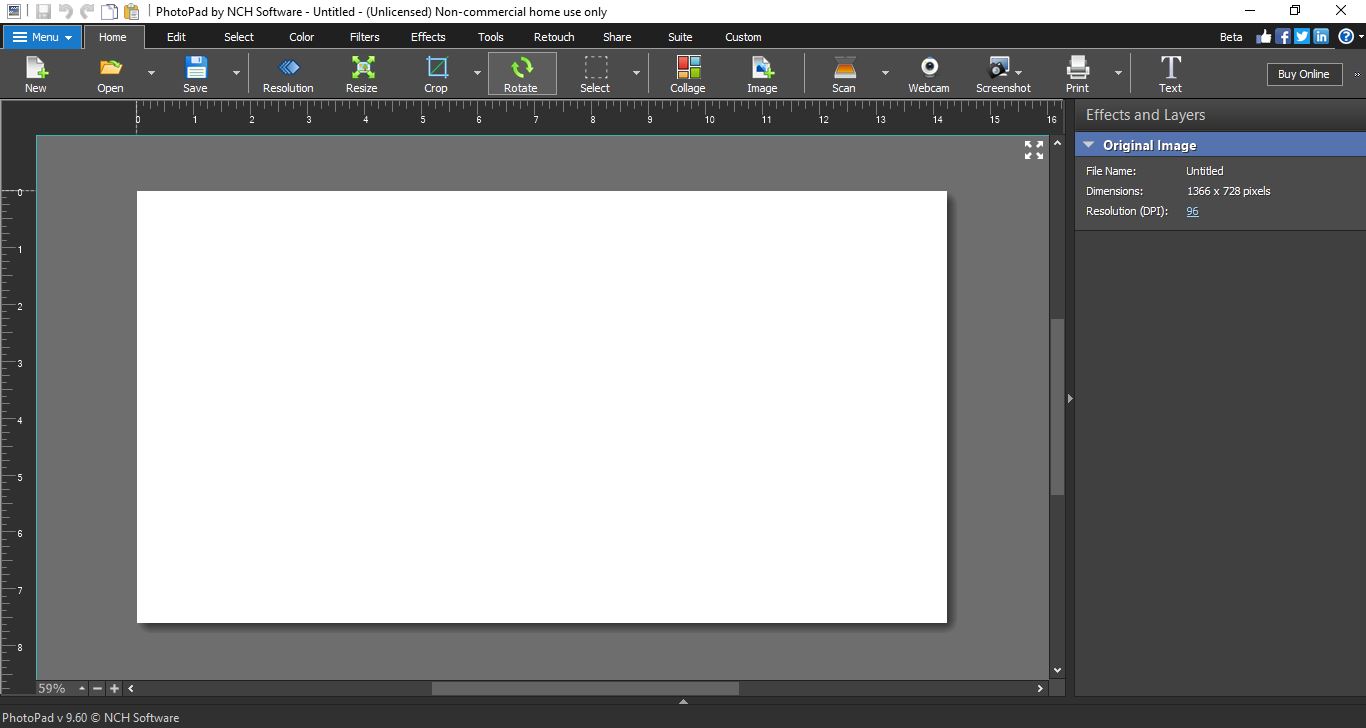Viewport: 1366px width, 728px height.
Task: Select the Resize tool
Action: tap(362, 74)
